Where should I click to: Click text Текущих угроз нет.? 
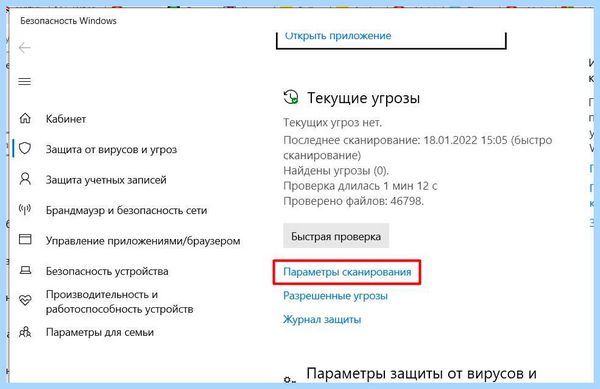(333, 123)
